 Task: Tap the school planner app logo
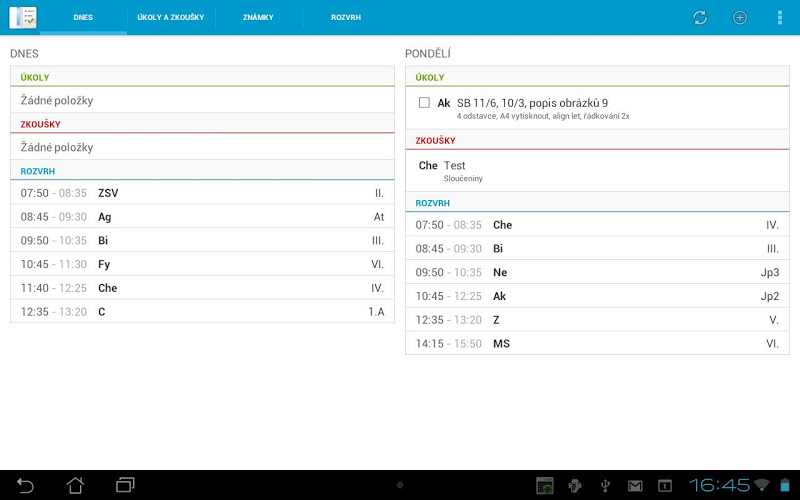tap(23, 17)
